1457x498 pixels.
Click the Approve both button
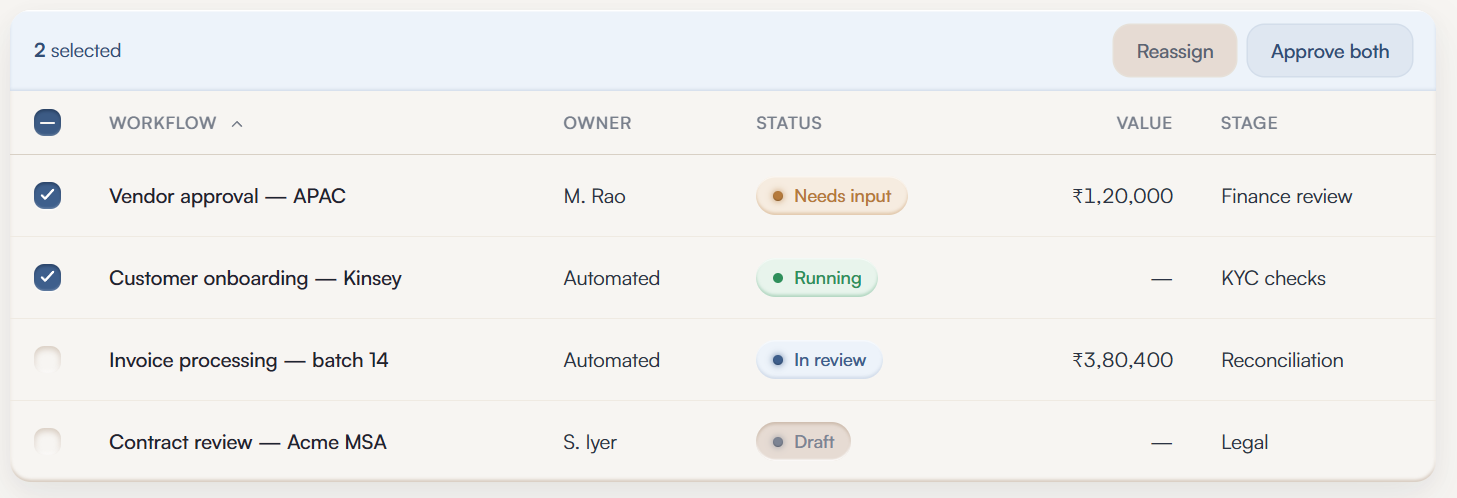click(1330, 51)
